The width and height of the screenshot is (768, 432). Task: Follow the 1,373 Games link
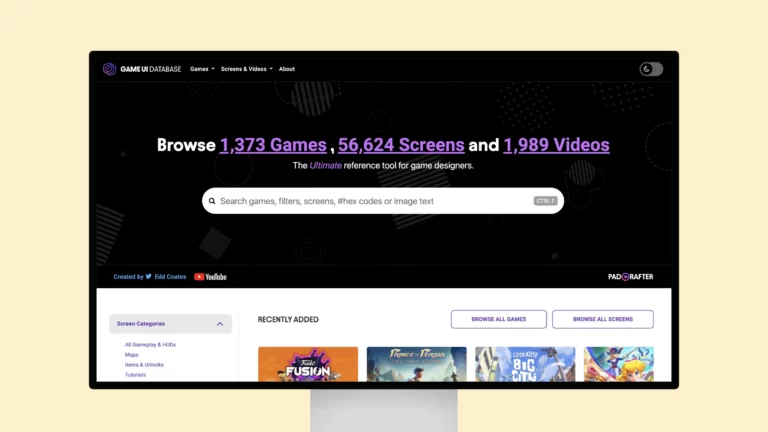(x=273, y=145)
